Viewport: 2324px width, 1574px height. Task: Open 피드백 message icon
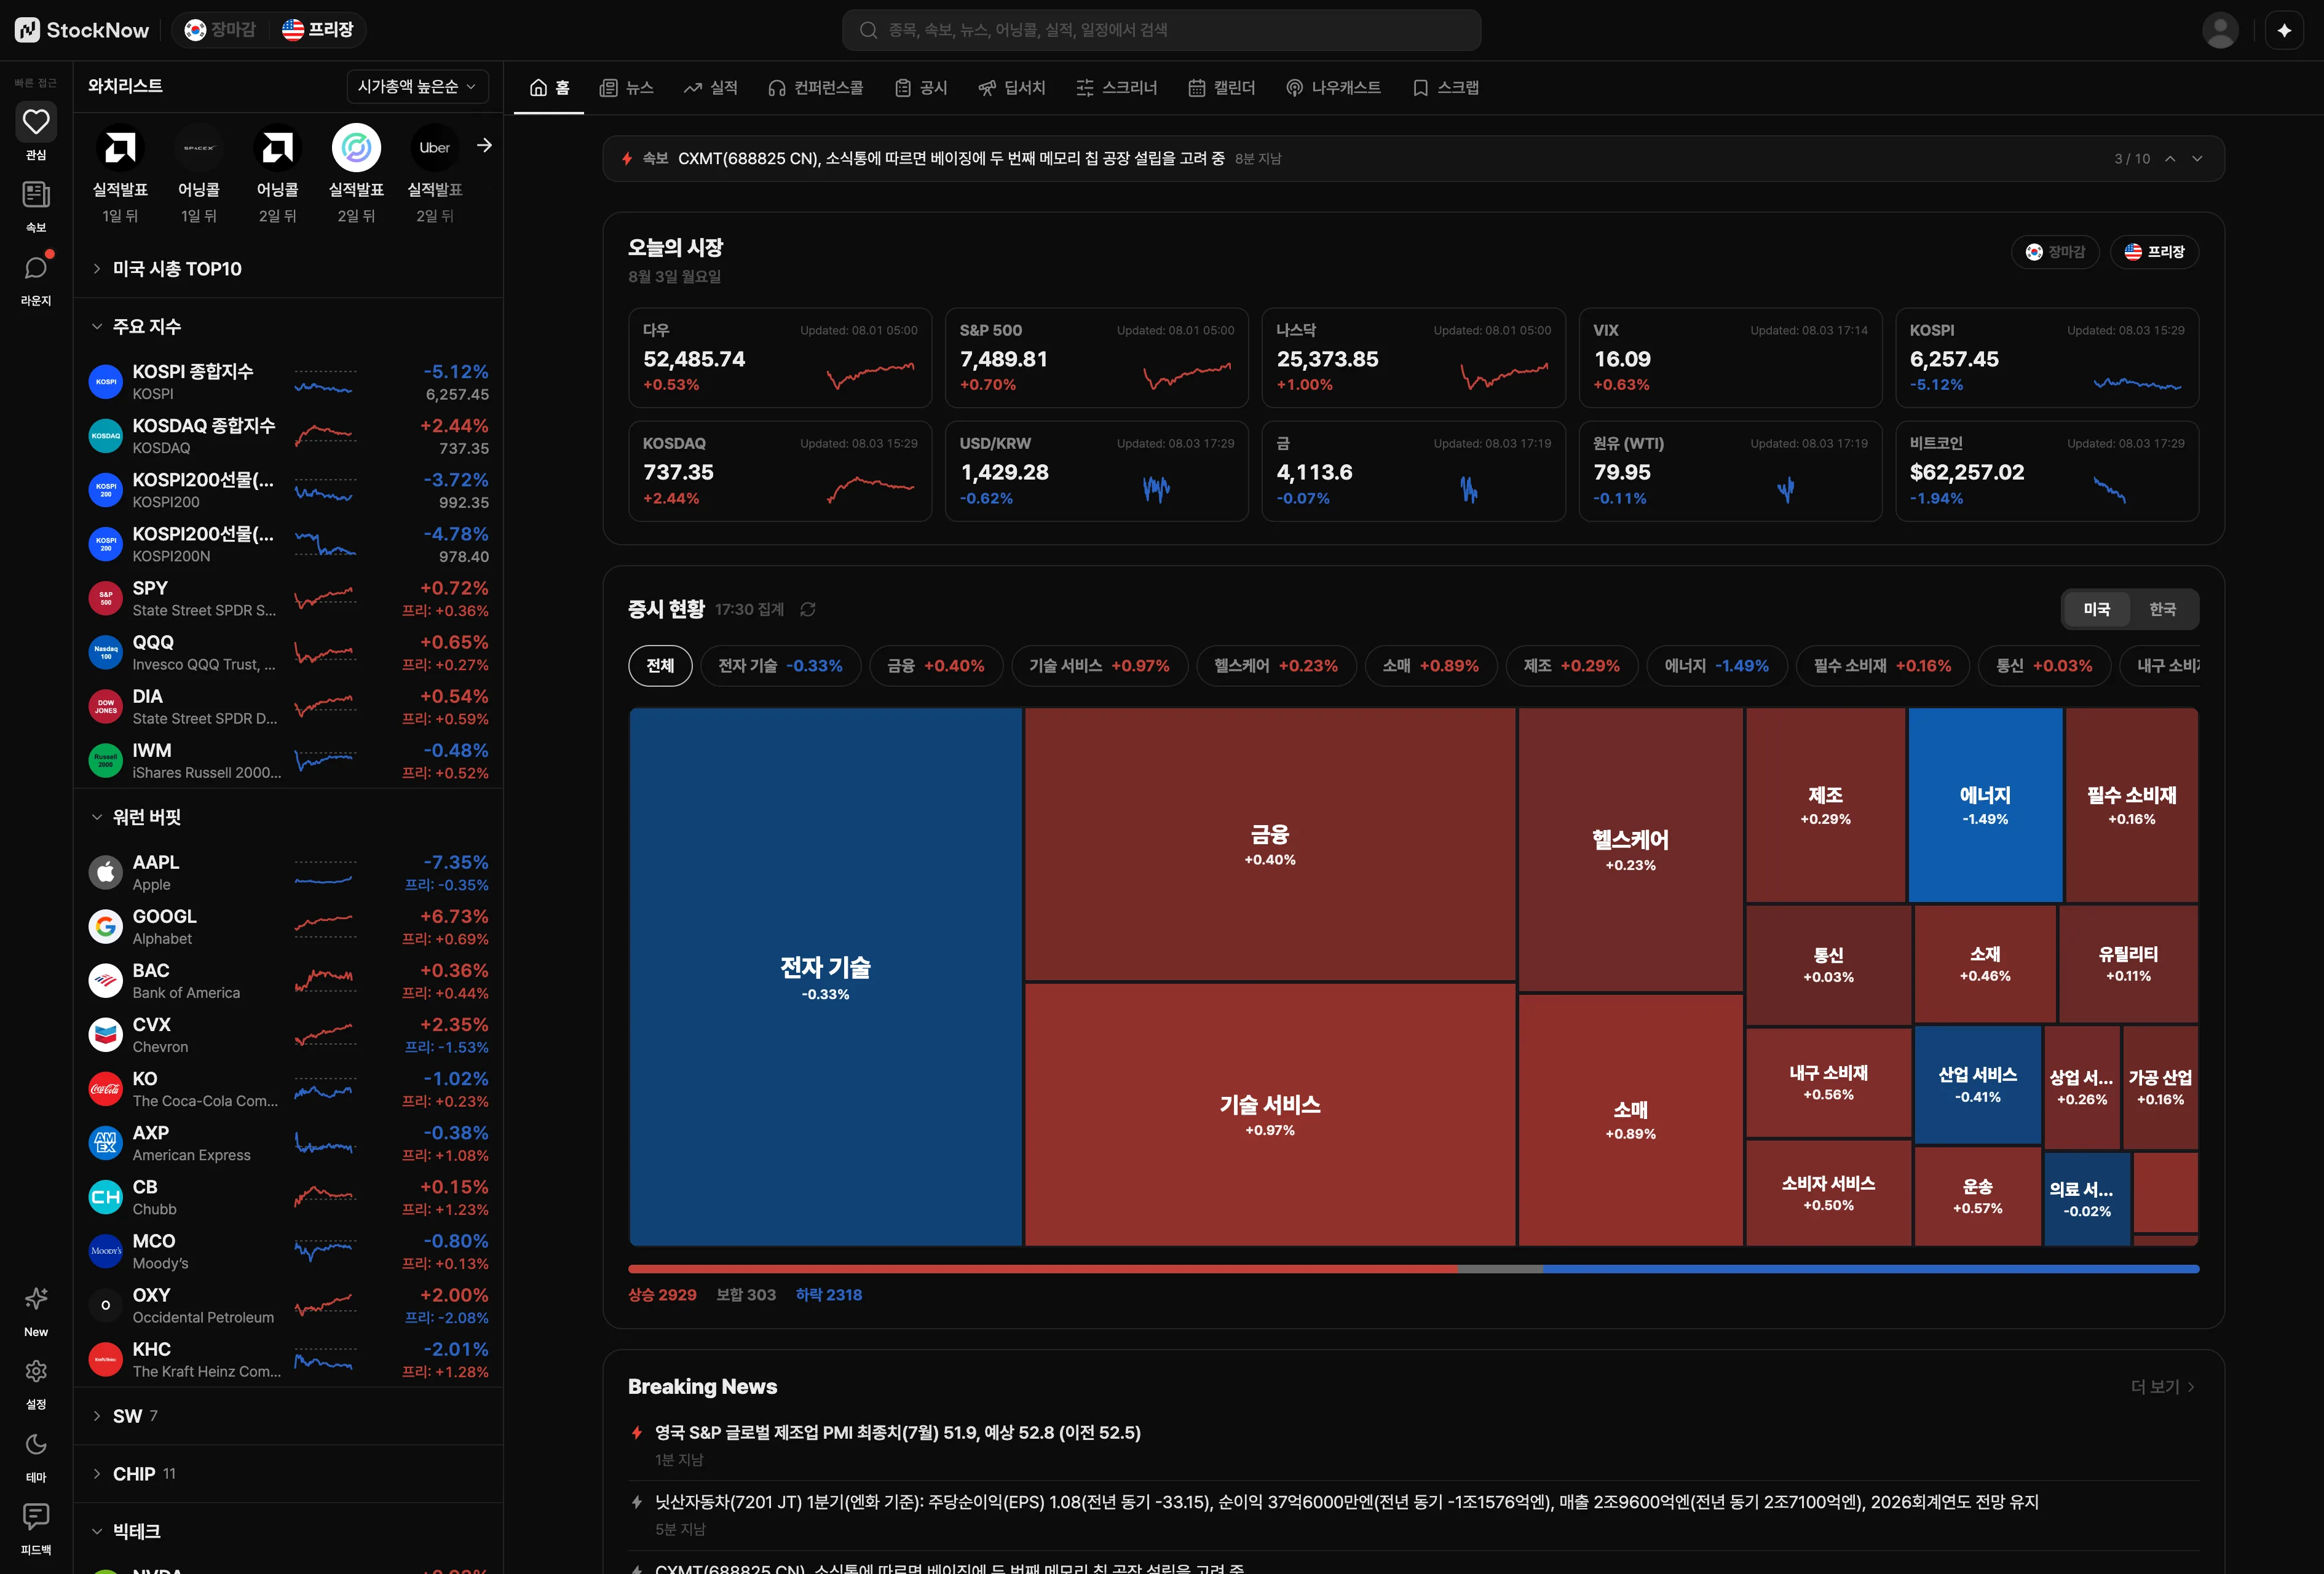(x=36, y=1517)
